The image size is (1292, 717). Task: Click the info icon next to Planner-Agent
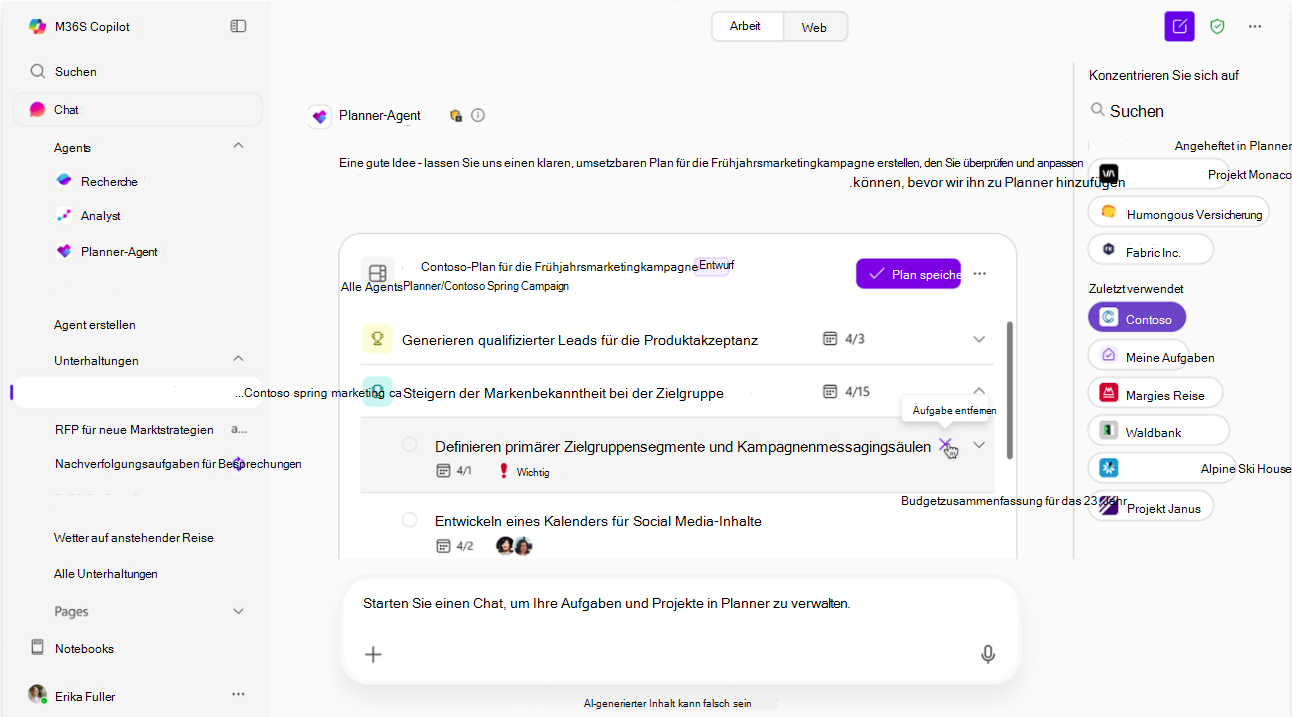478,115
